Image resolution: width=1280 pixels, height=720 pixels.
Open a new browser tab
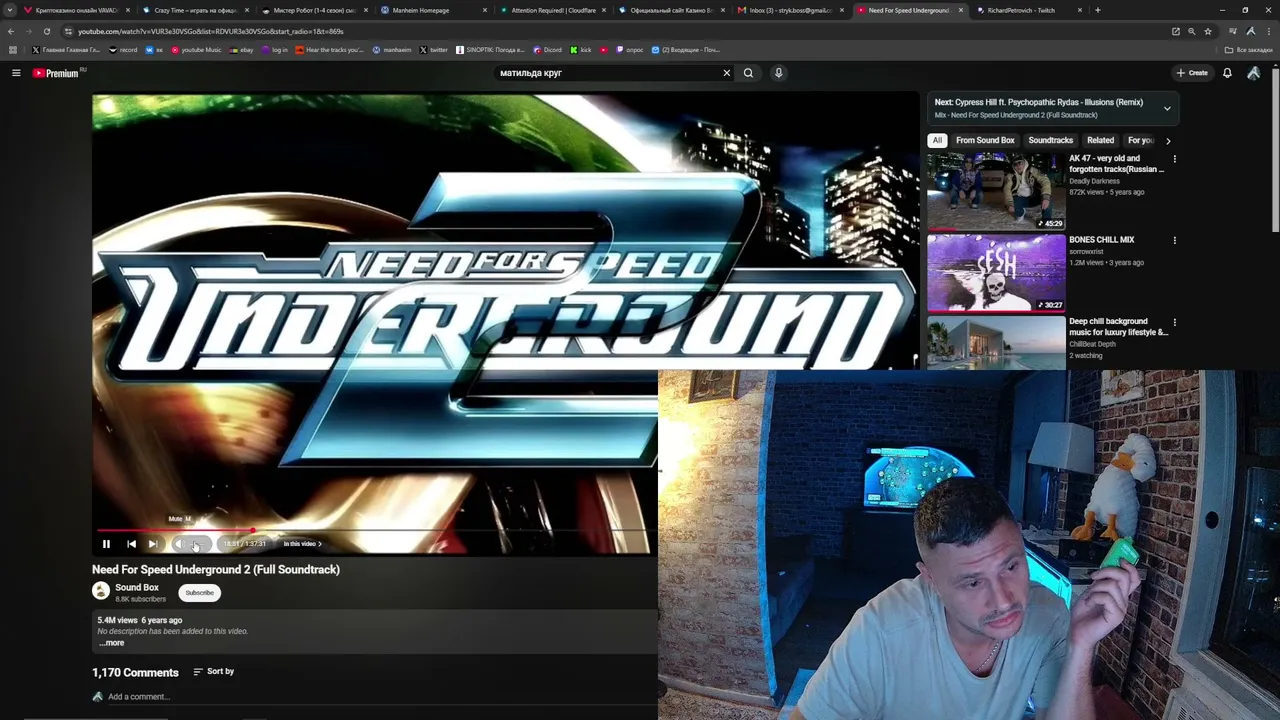coord(1098,10)
